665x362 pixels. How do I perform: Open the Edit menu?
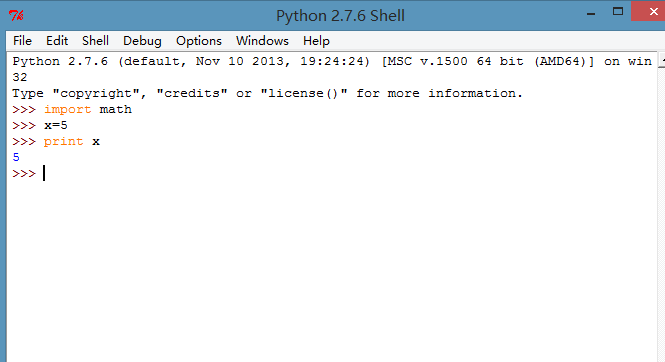[57, 41]
